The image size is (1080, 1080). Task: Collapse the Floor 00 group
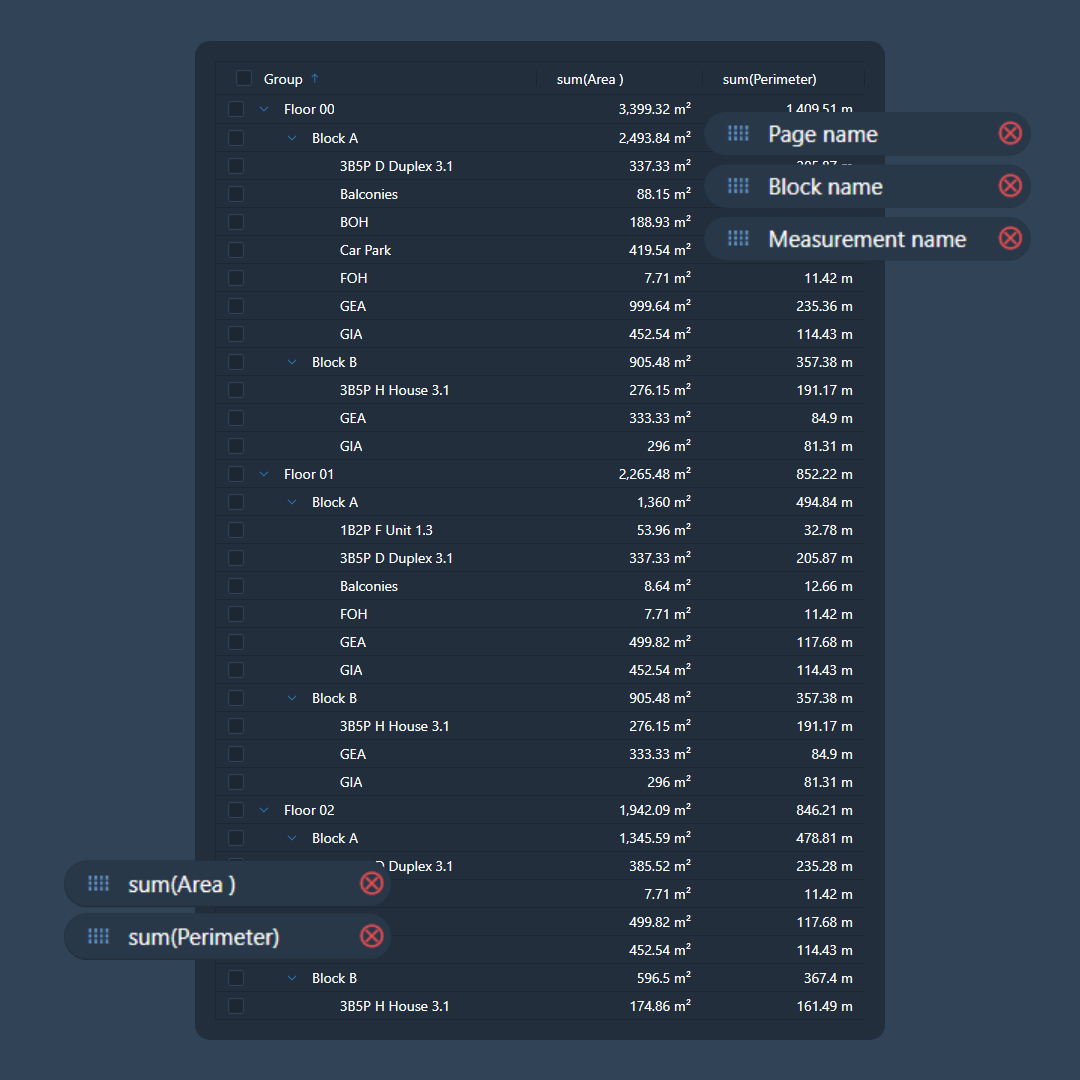coord(263,110)
